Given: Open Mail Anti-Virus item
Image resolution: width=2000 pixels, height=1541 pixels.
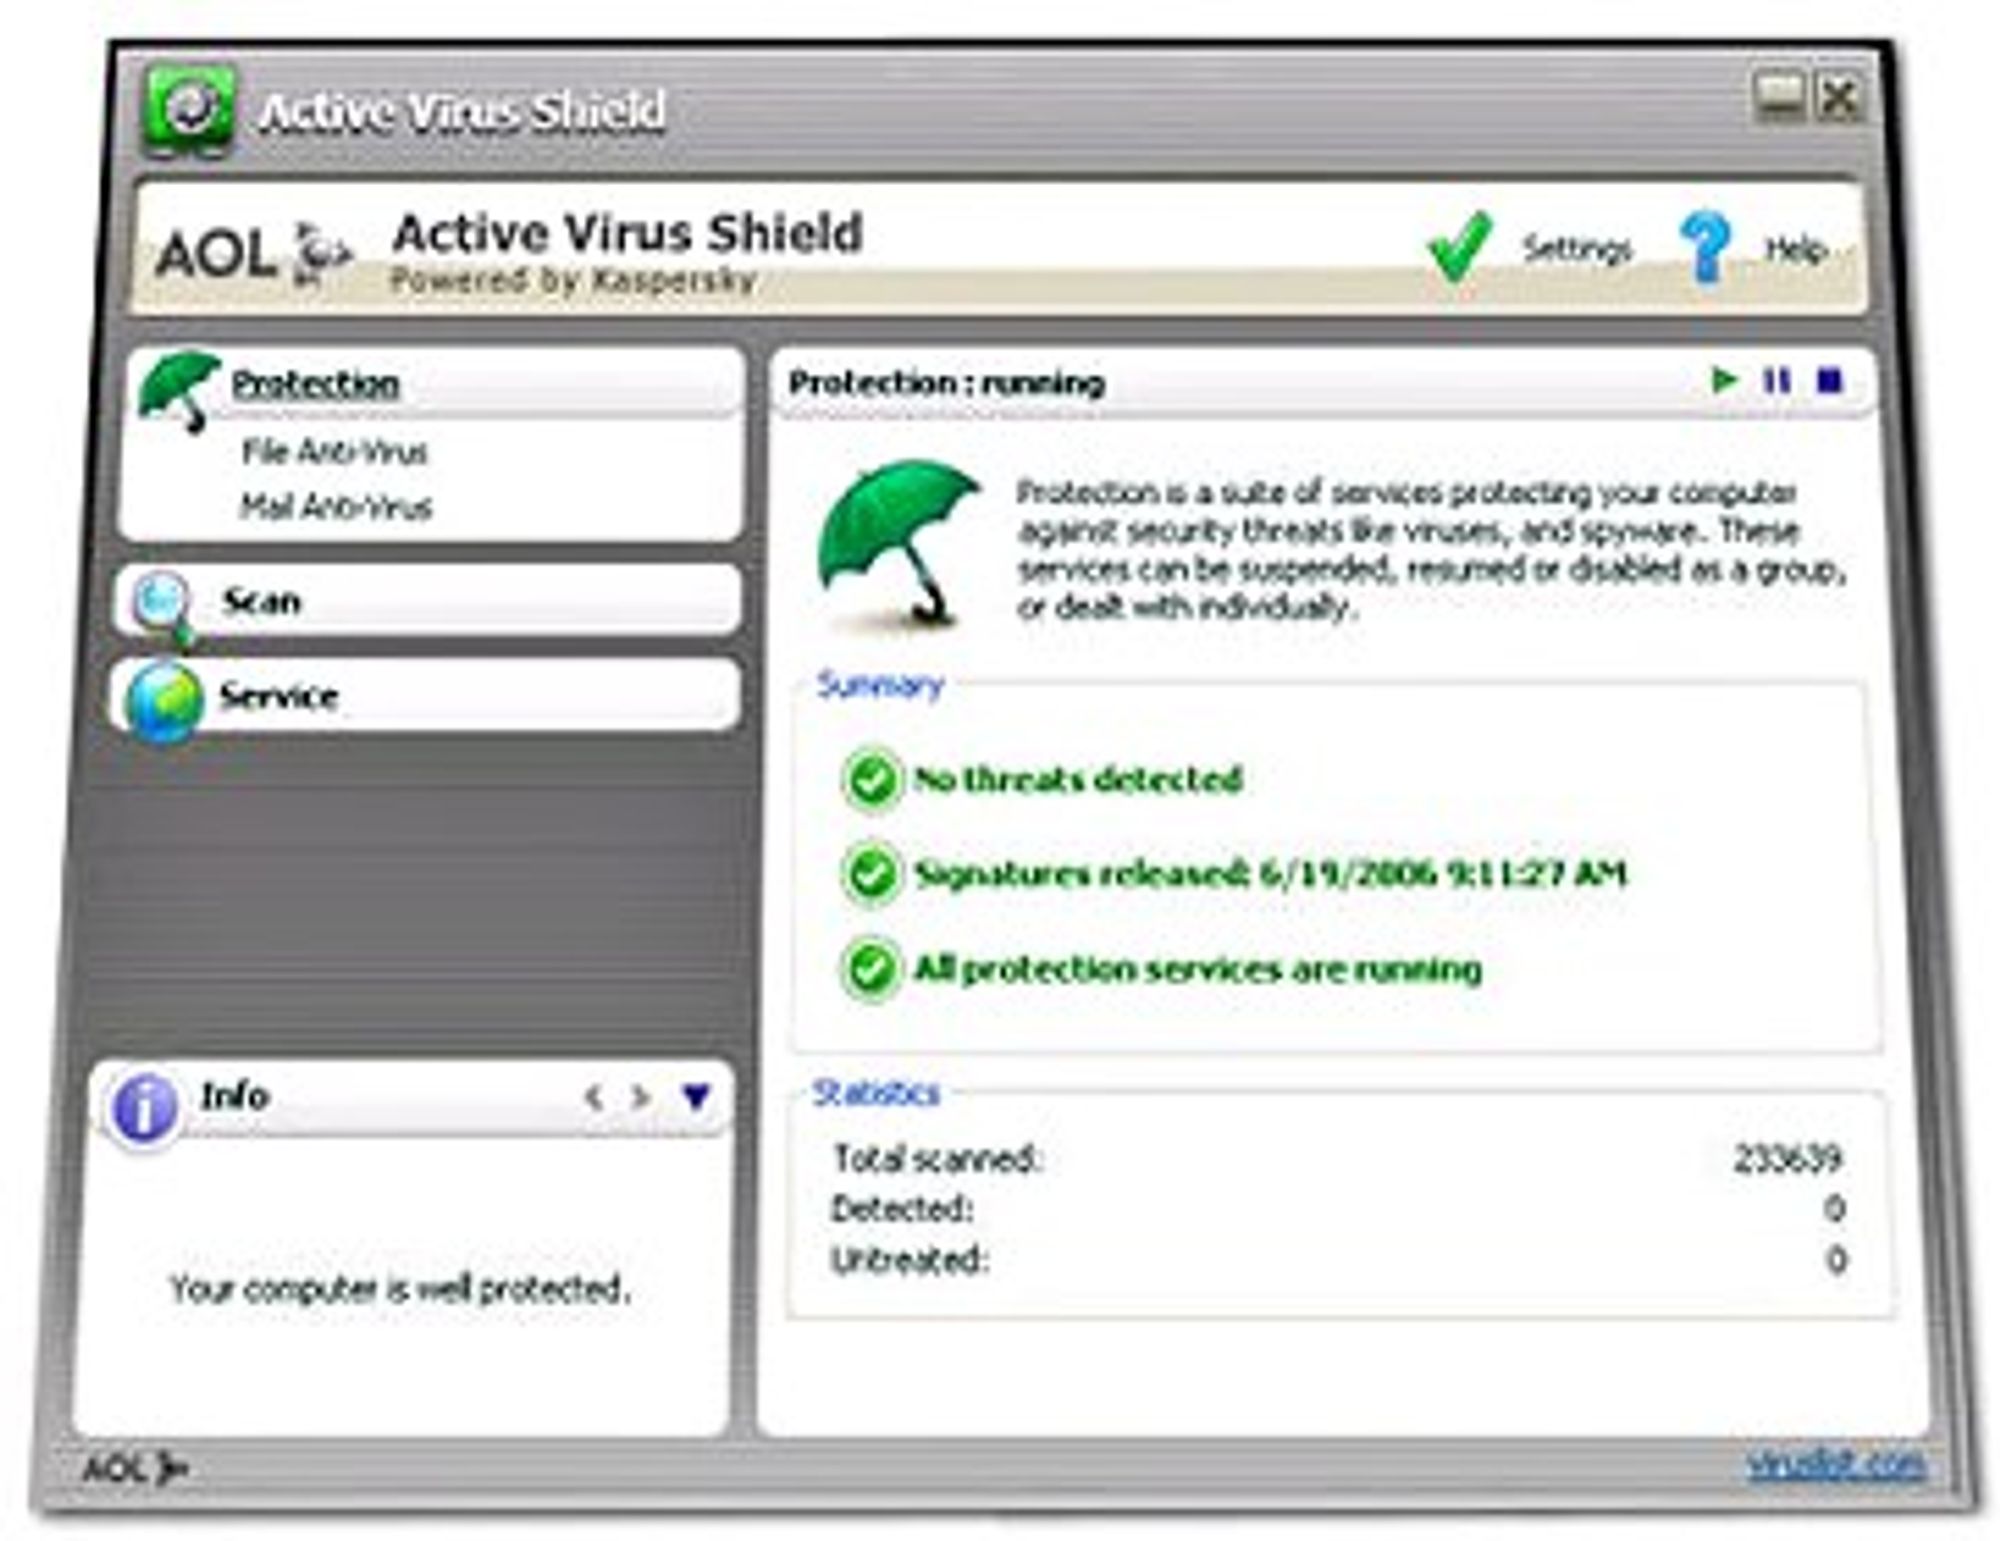Looking at the screenshot, I should click(x=336, y=507).
